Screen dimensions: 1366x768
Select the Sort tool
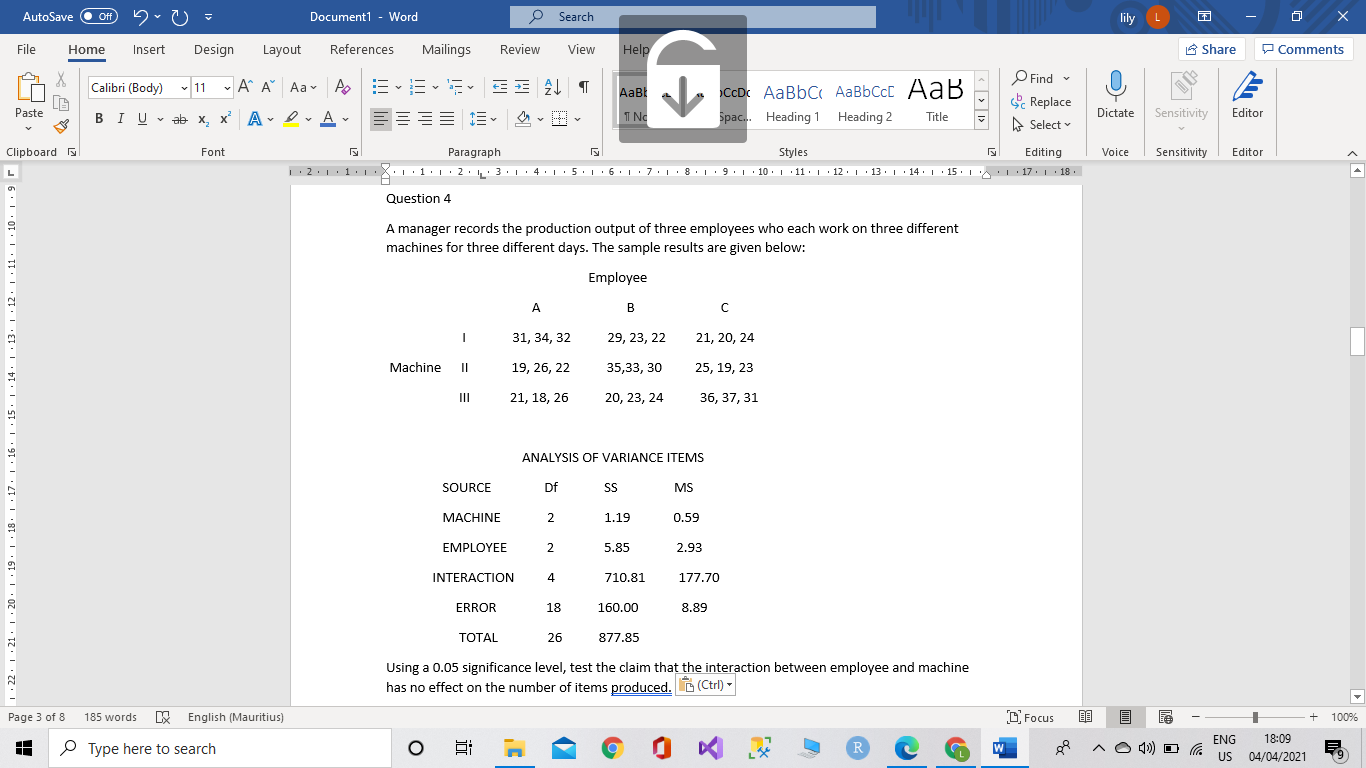click(552, 88)
